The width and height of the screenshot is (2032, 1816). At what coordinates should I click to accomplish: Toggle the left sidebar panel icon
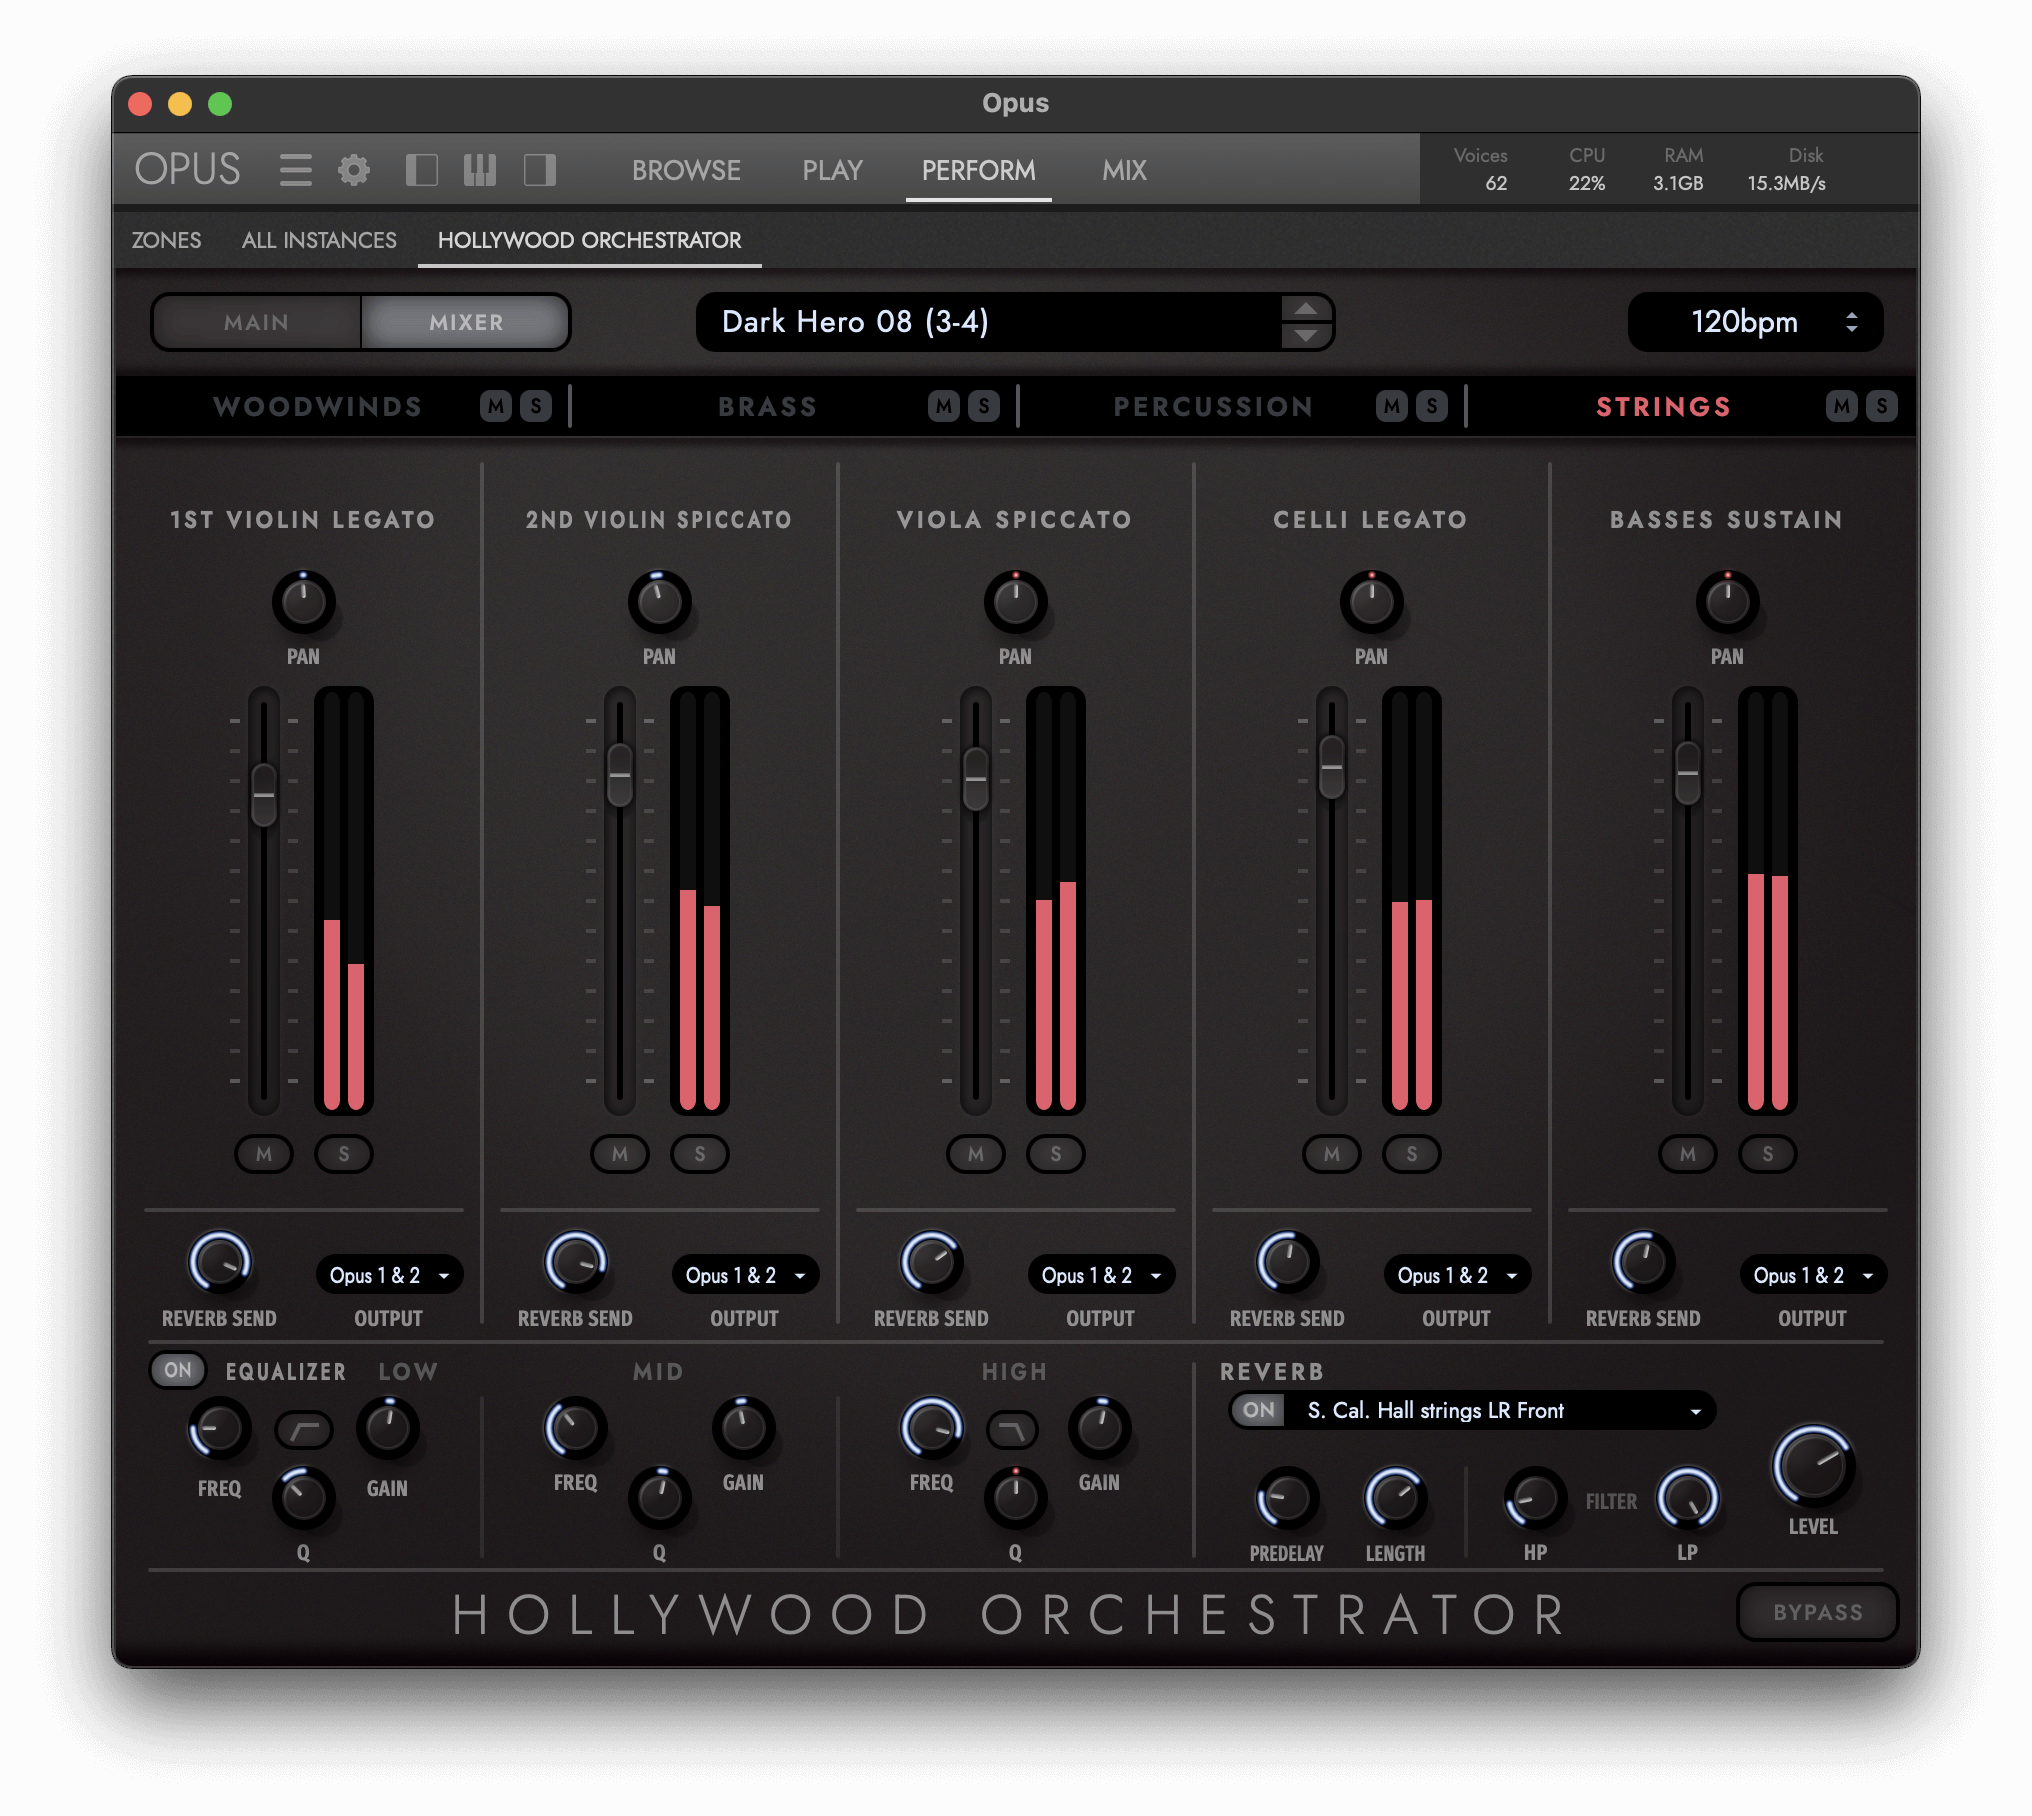click(421, 170)
